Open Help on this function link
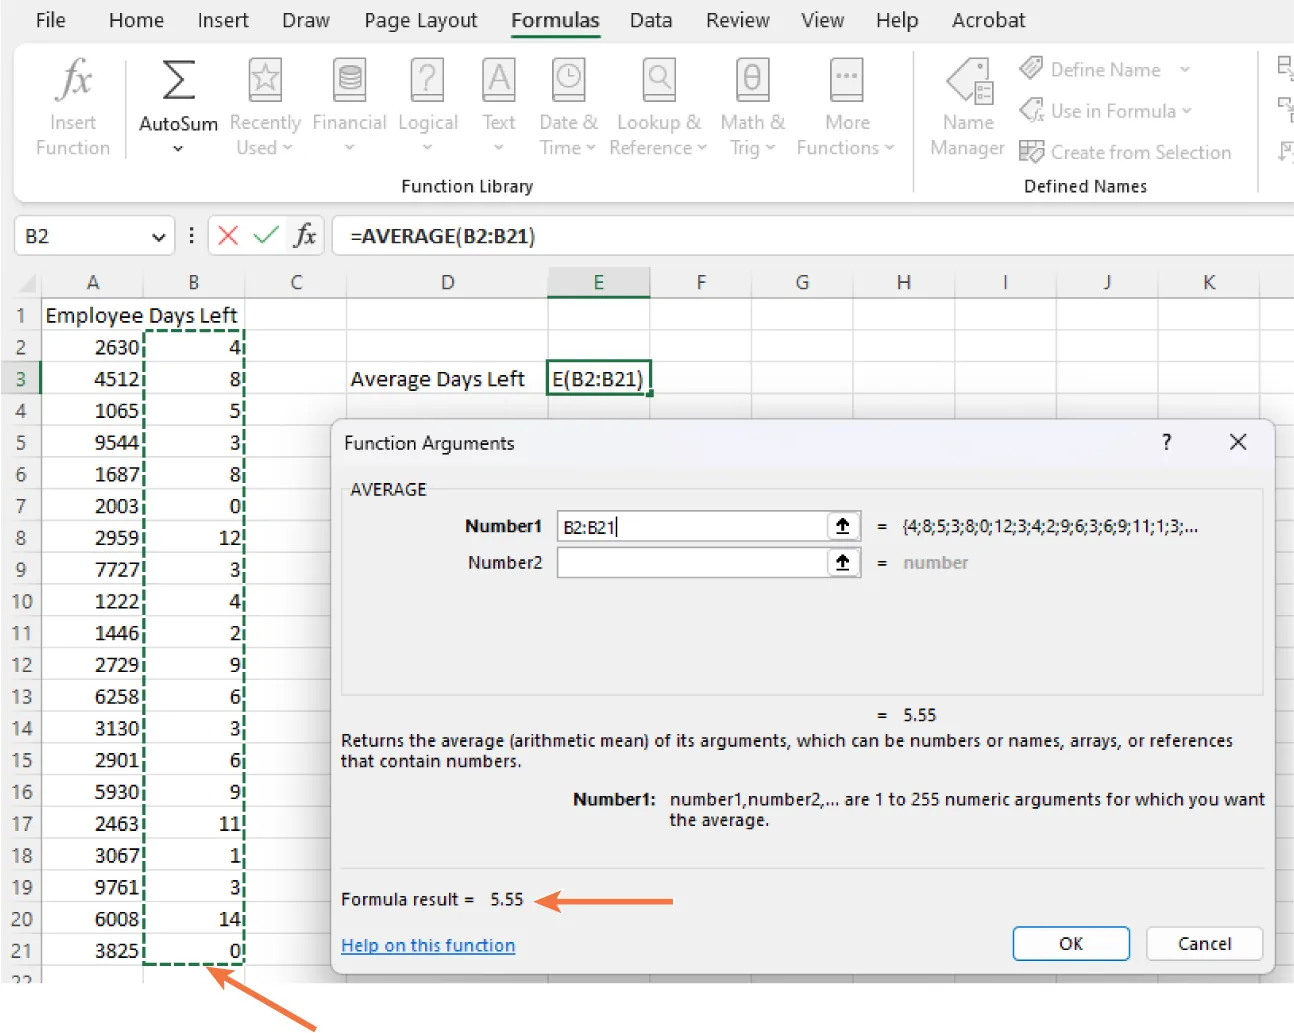The width and height of the screenshot is (1294, 1033). 428,945
